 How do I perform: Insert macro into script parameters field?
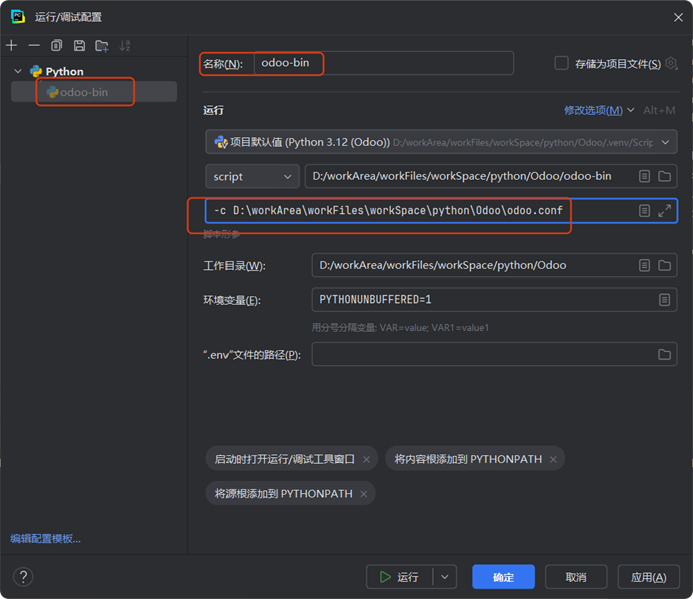pos(644,211)
